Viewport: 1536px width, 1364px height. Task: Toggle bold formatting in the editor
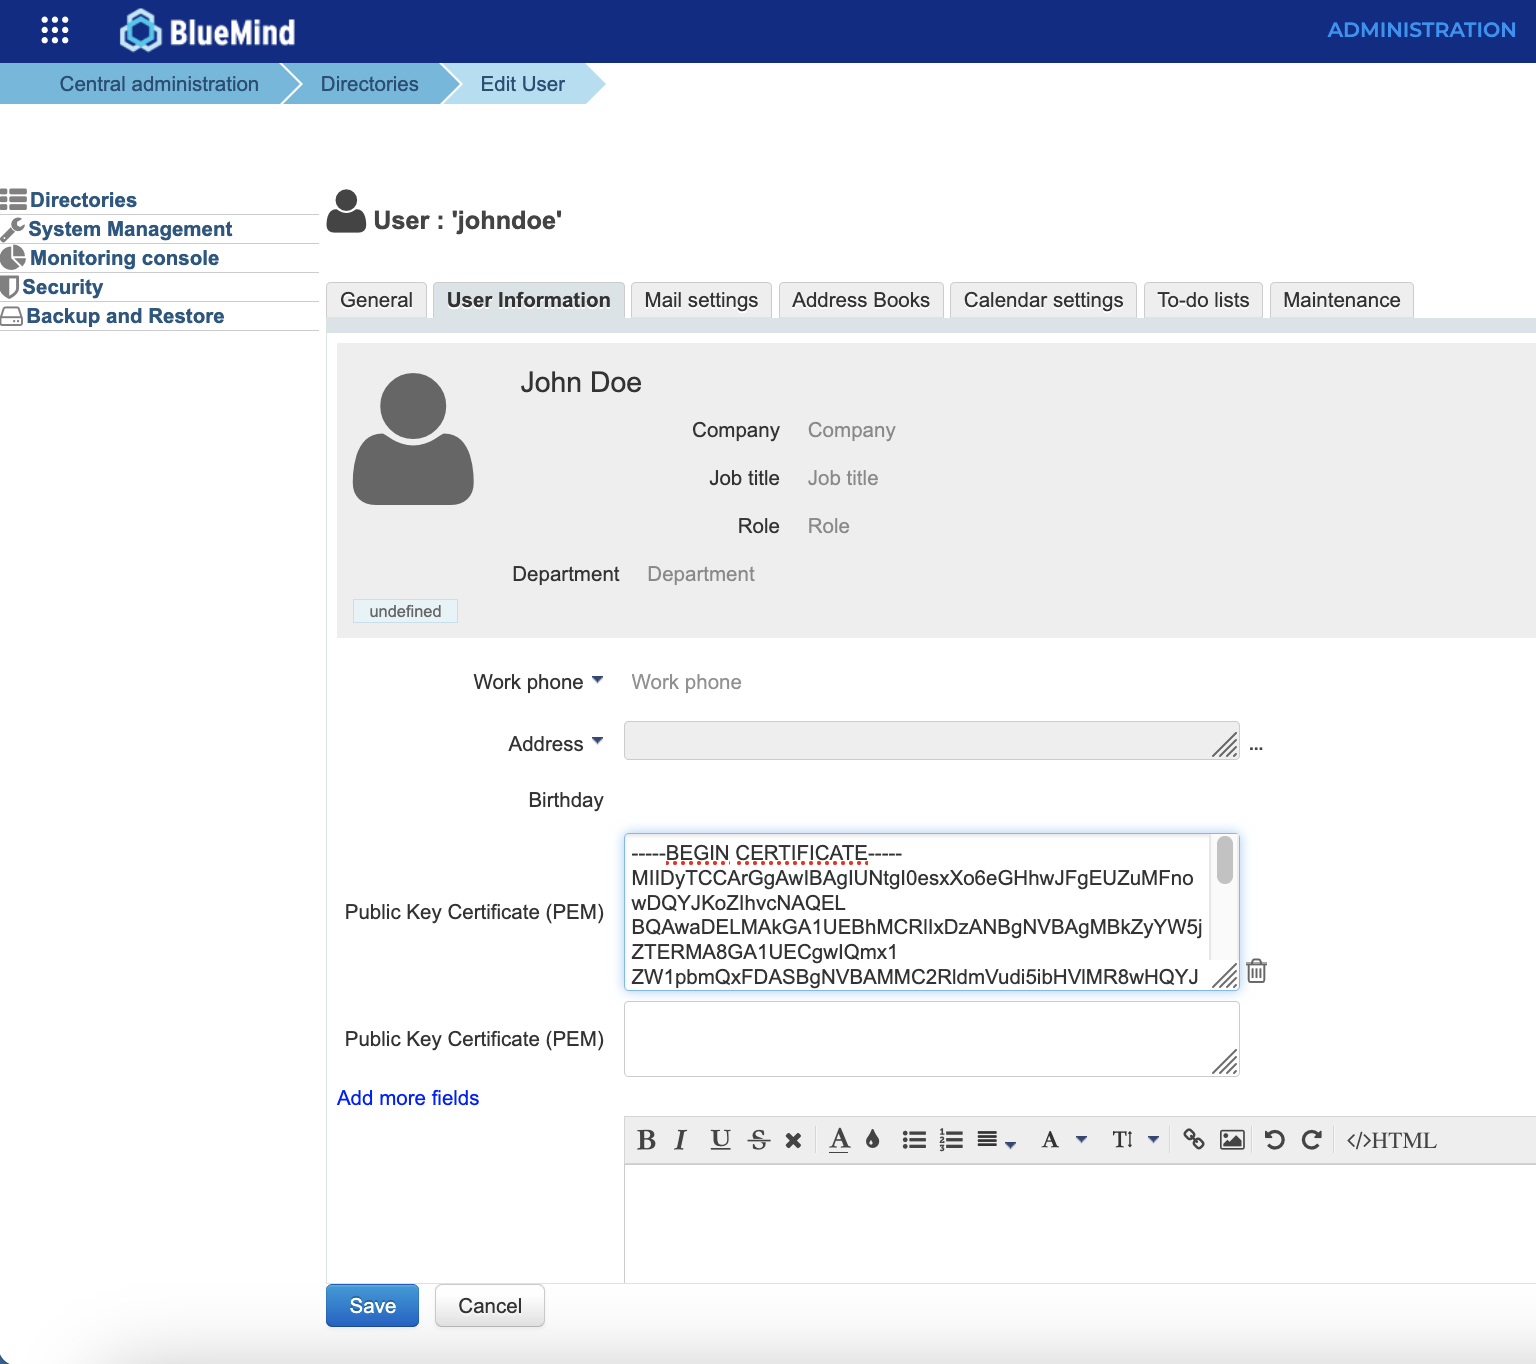646,1140
